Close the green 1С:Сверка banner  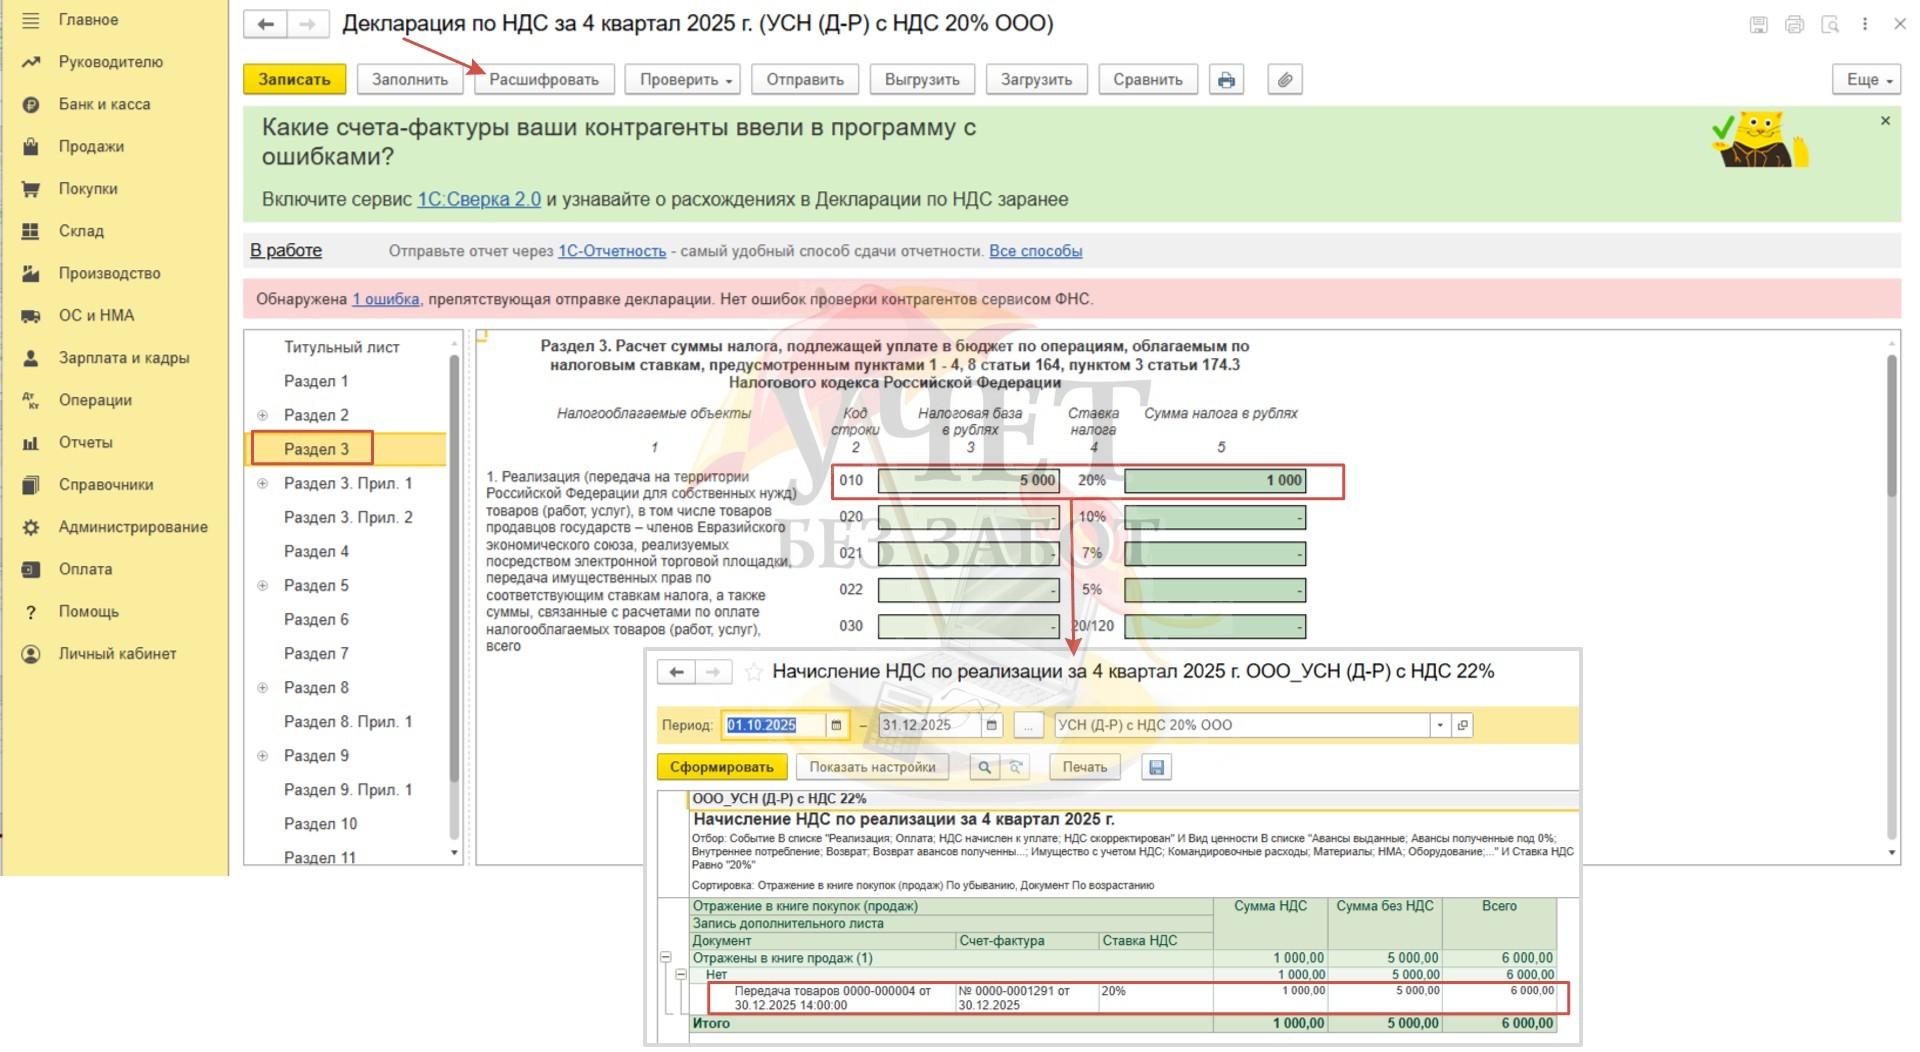[1885, 121]
